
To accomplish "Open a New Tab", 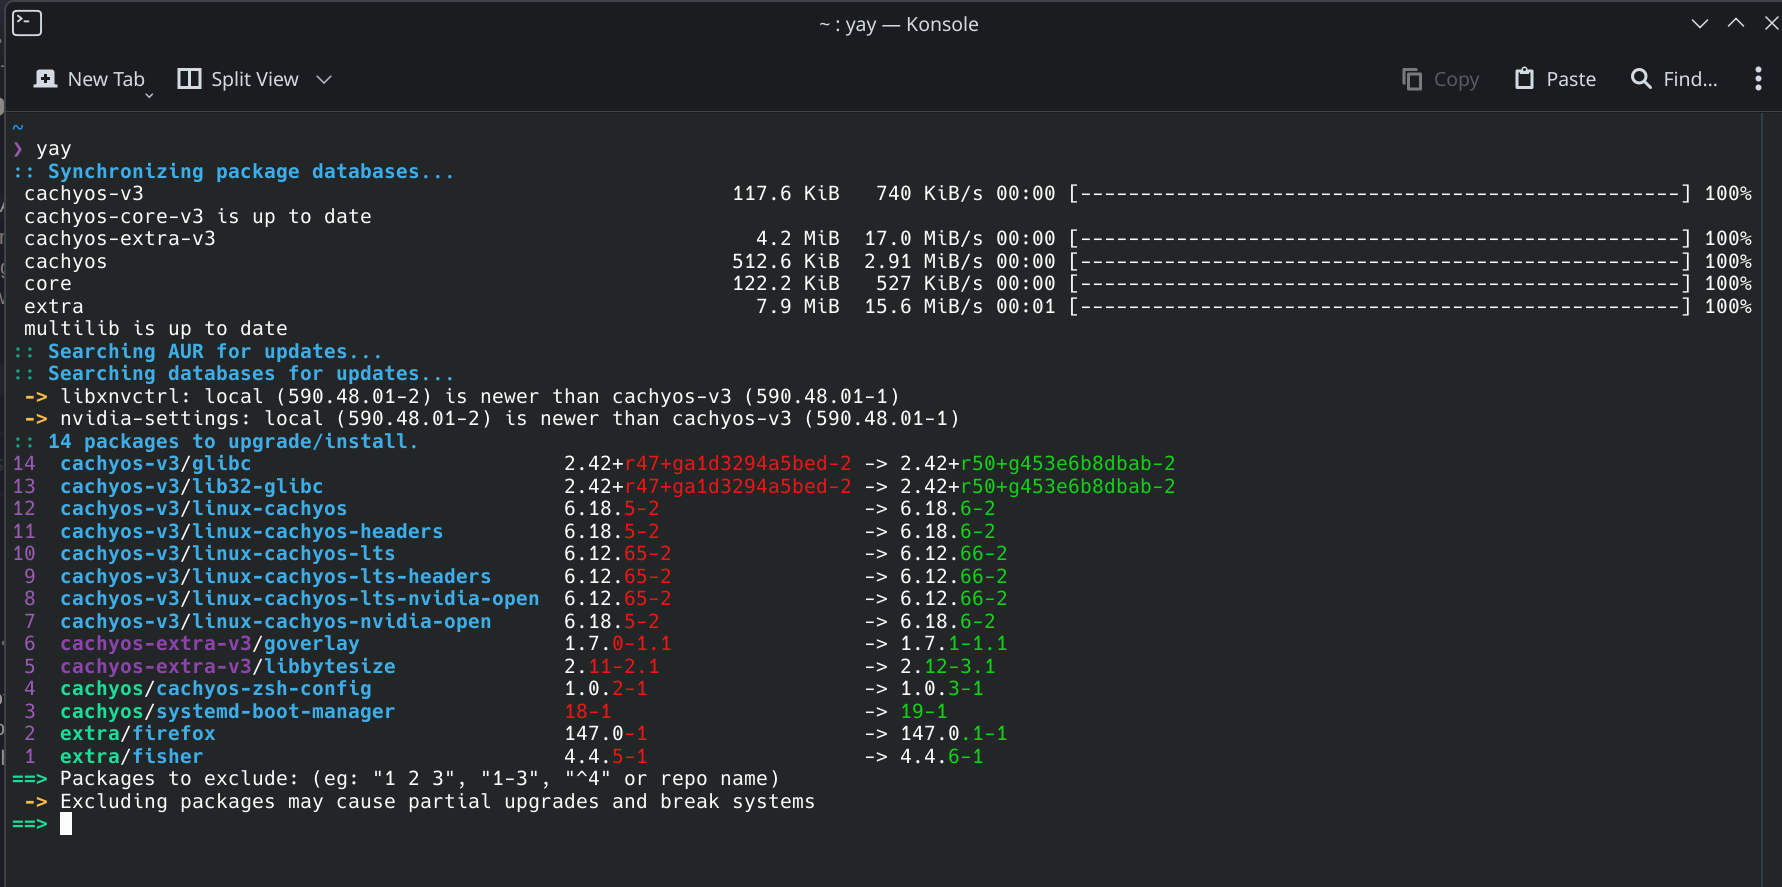I will click(x=89, y=79).
